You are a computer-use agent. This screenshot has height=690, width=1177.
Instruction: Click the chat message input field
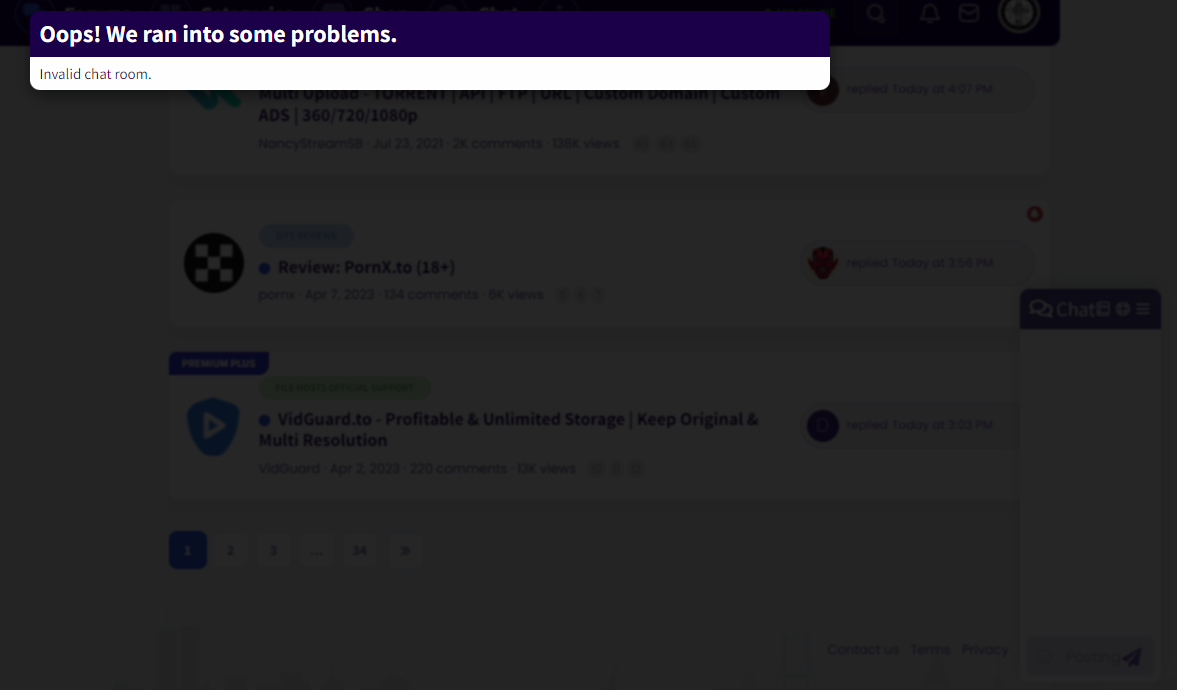click(x=1080, y=657)
